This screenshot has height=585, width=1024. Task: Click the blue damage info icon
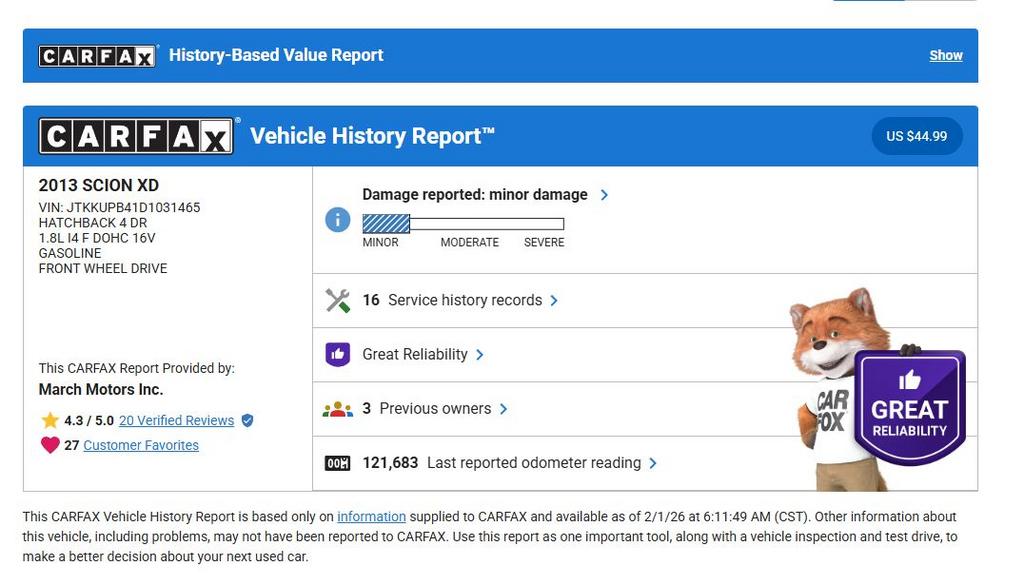(338, 220)
